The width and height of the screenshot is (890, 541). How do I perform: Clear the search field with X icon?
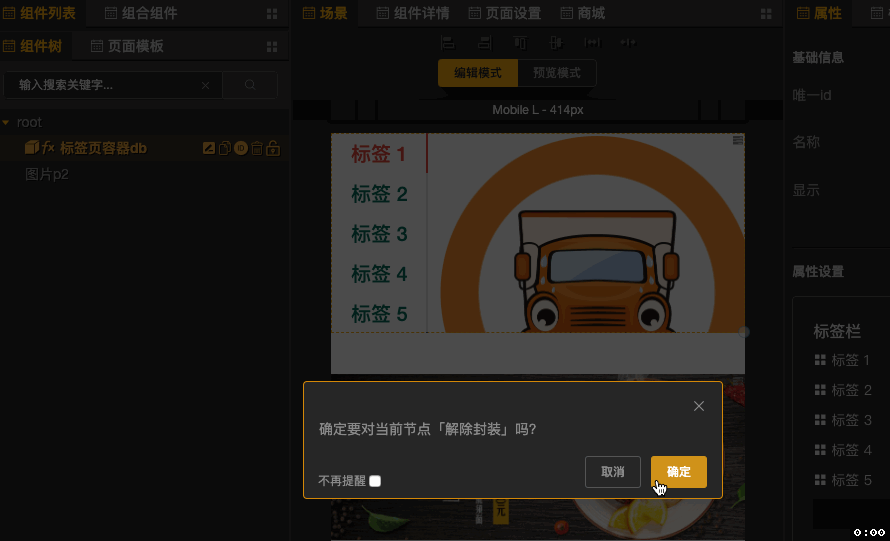[x=205, y=85]
